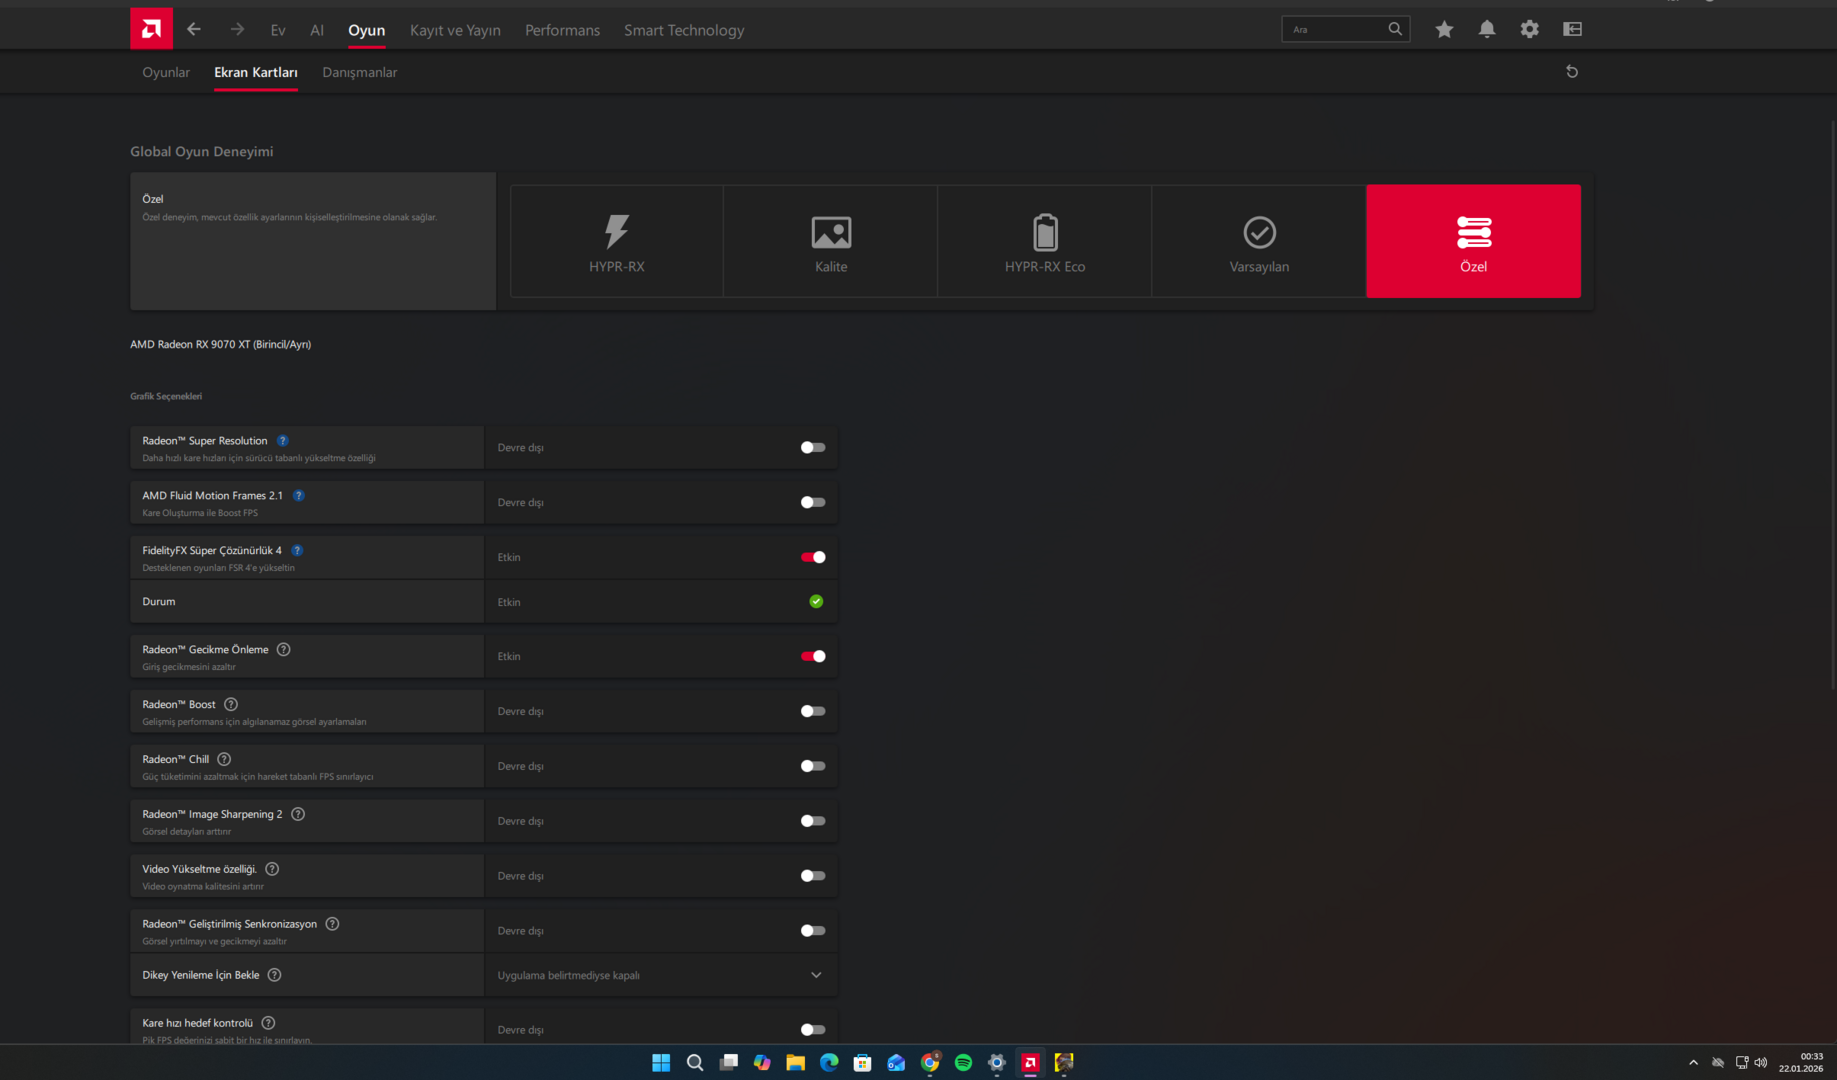Open the Oyun menu tab

click(x=366, y=30)
